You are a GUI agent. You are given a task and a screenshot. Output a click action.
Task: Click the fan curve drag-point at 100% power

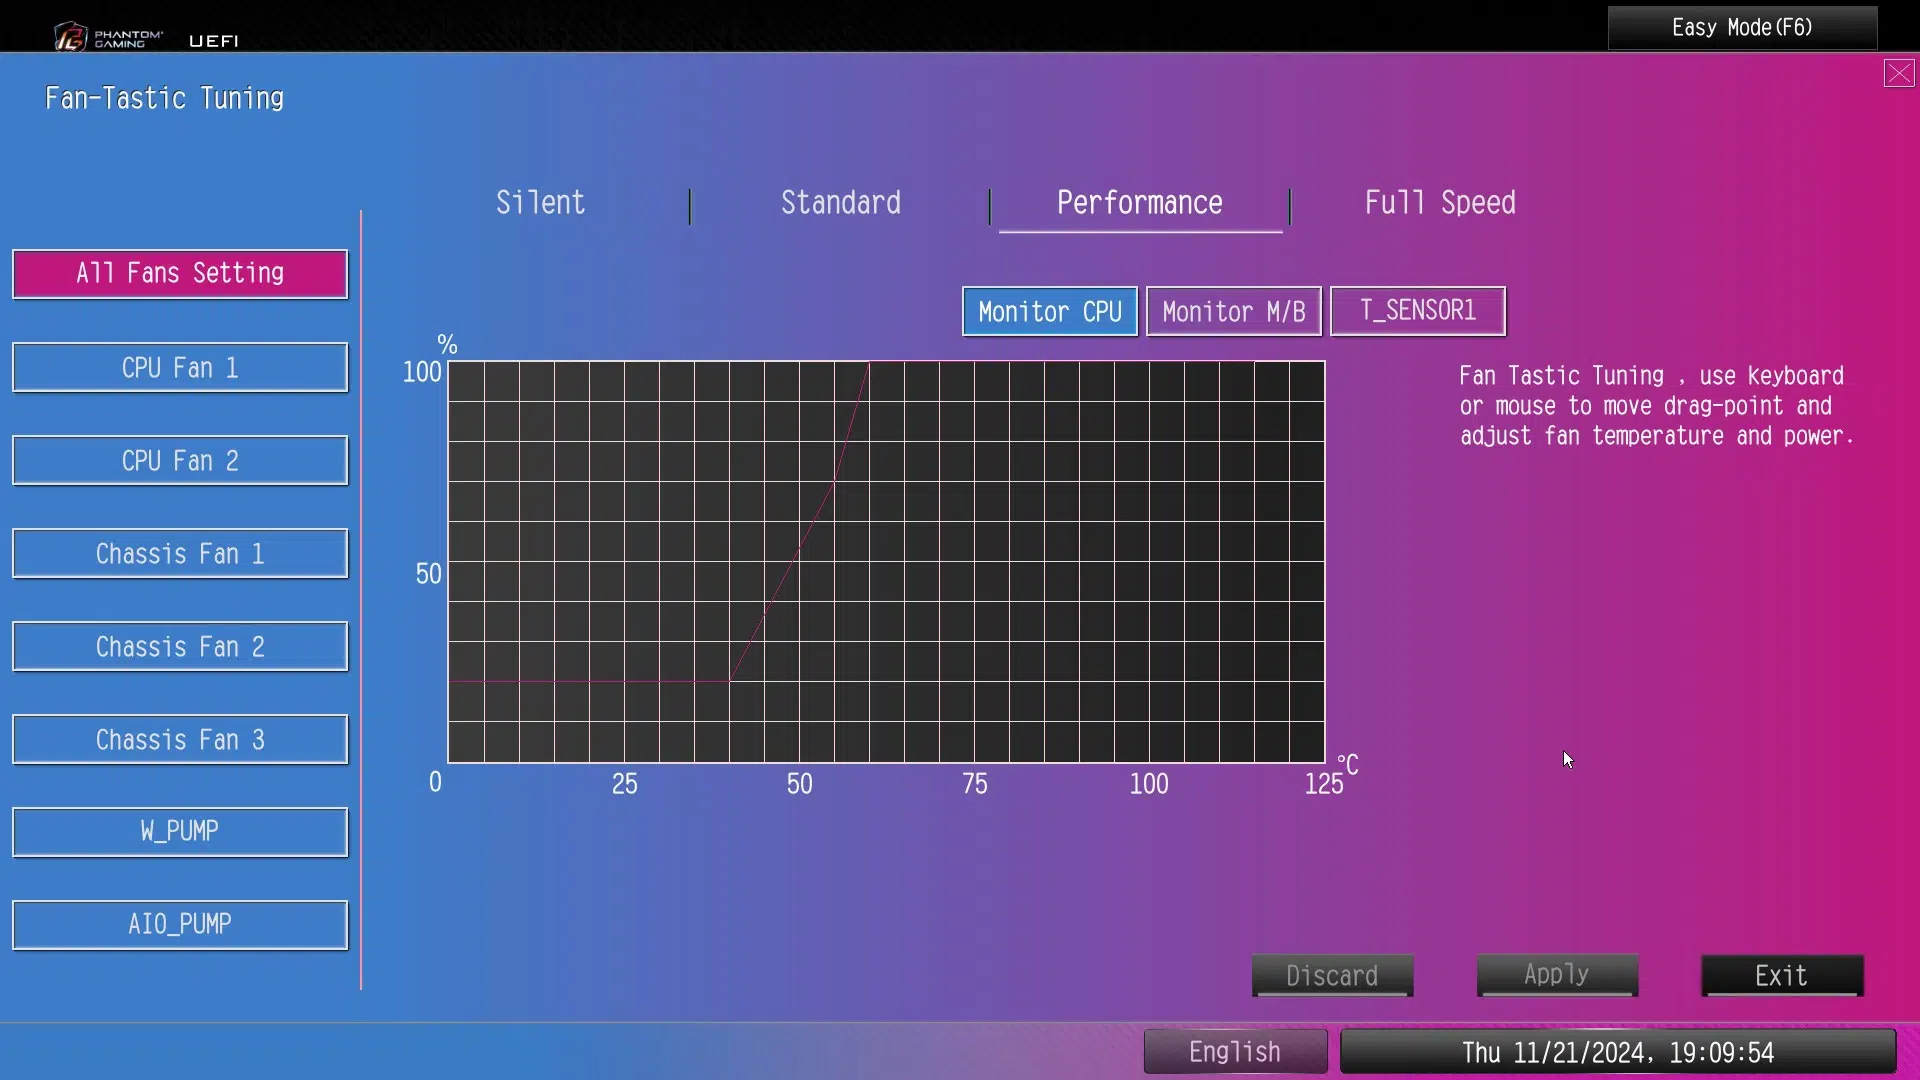click(x=869, y=361)
